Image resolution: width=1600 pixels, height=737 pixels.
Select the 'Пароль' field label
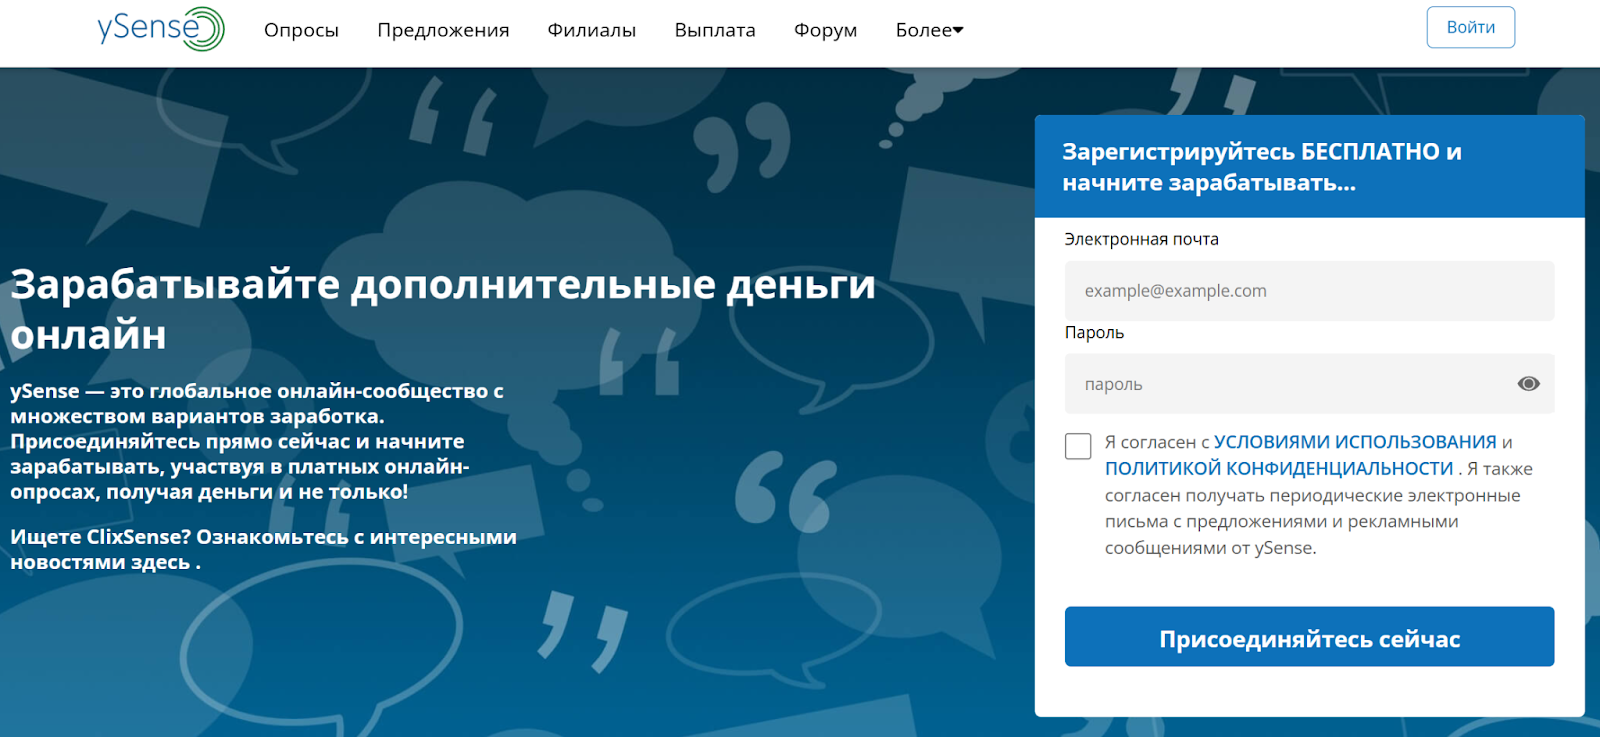(x=1094, y=332)
